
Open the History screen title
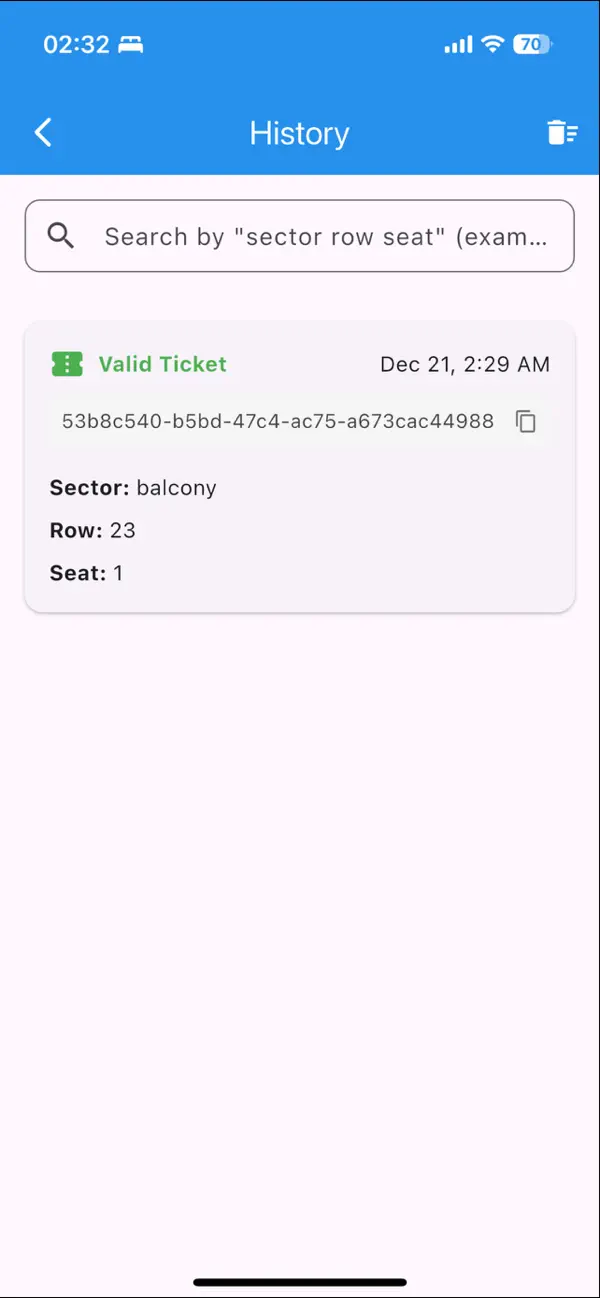pyautogui.click(x=299, y=132)
